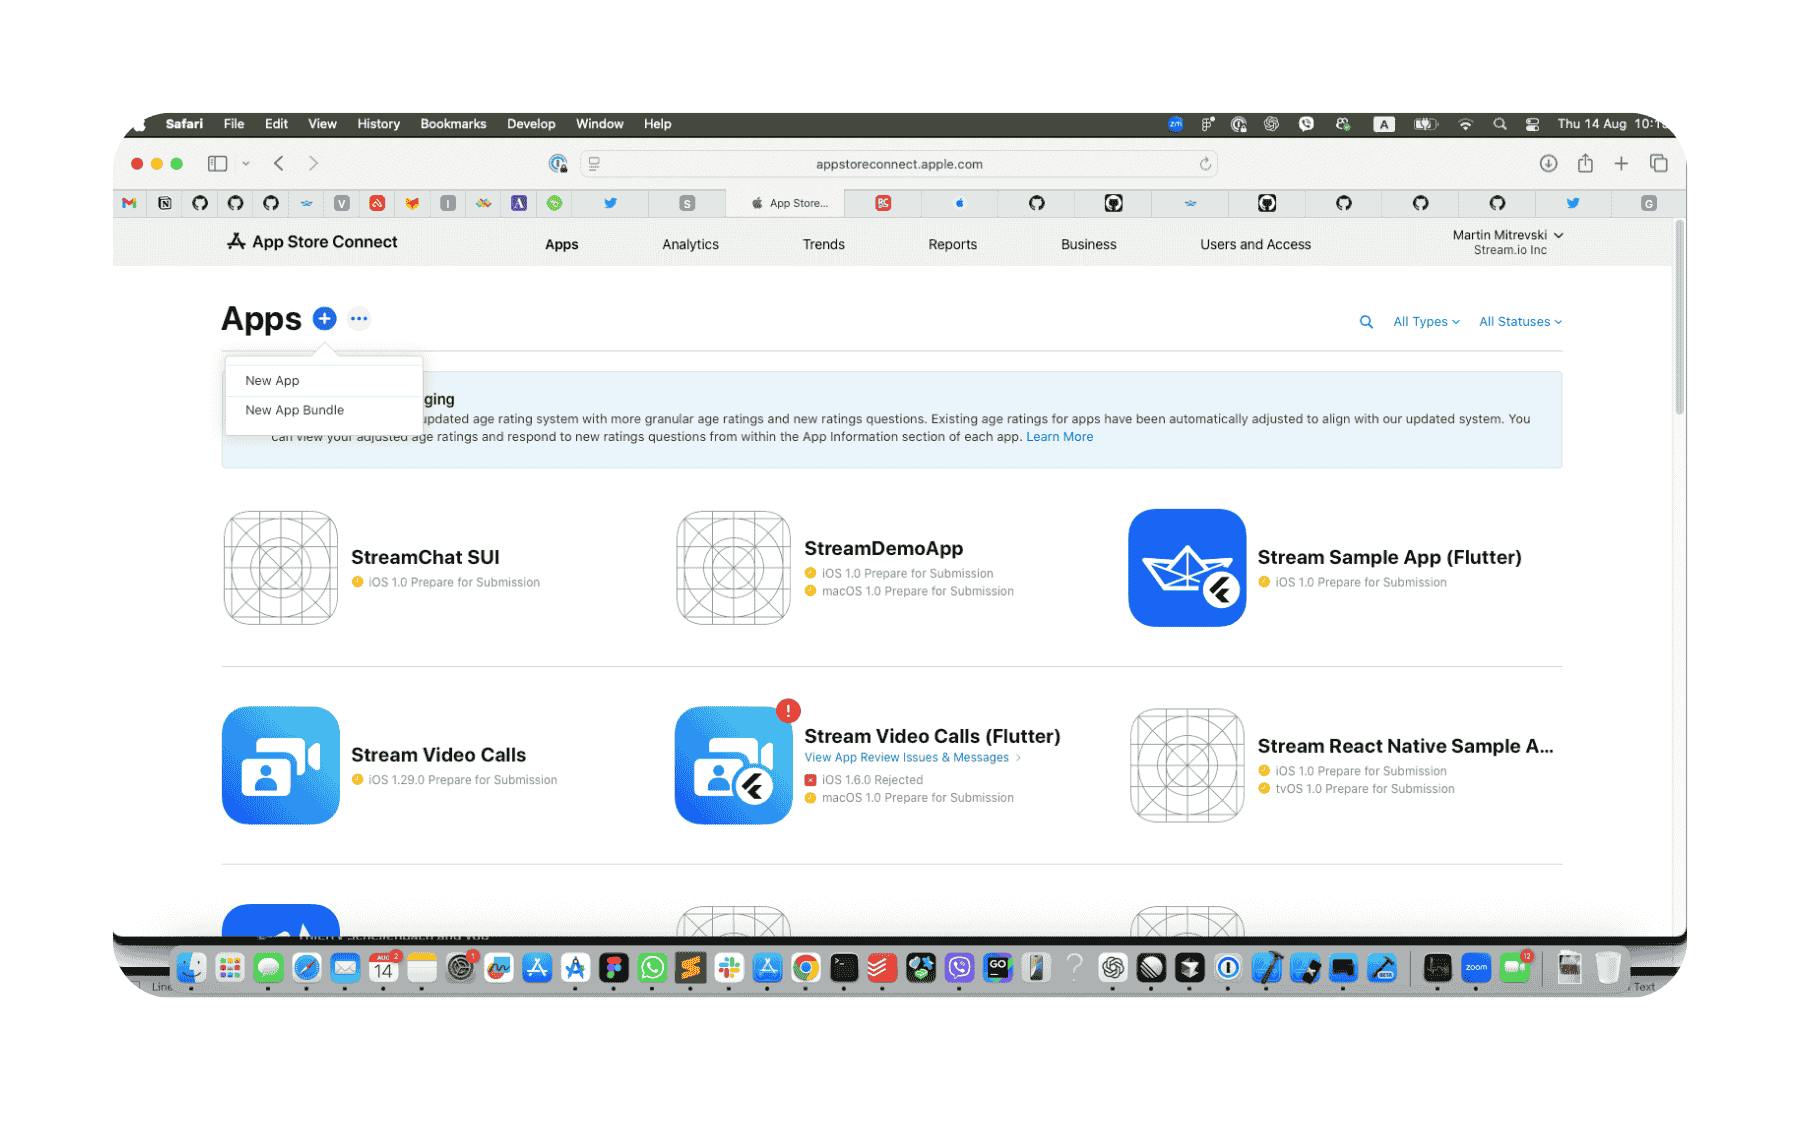The width and height of the screenshot is (1800, 1125).
Task: Open the StreamChat SUI app
Action: tap(425, 558)
